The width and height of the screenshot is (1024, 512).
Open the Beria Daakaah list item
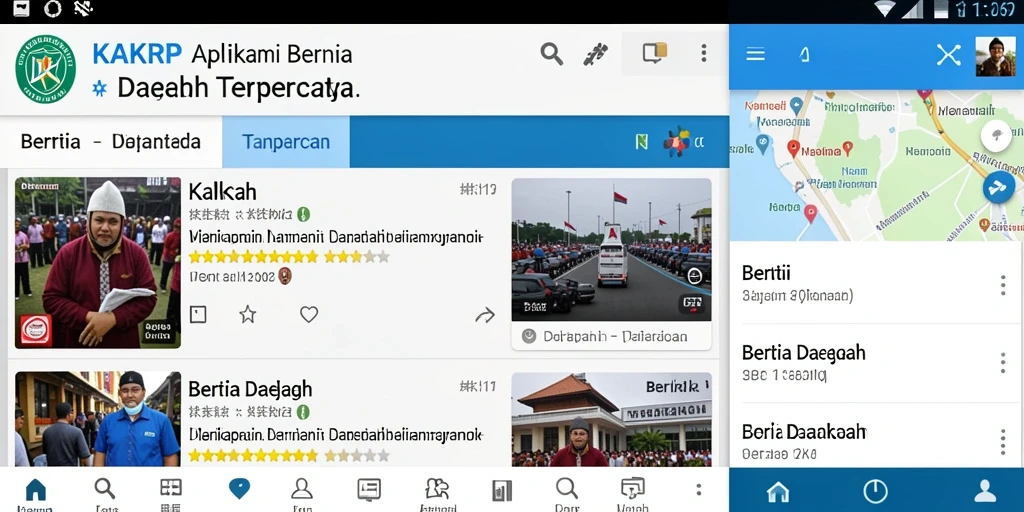[x=876, y=436]
